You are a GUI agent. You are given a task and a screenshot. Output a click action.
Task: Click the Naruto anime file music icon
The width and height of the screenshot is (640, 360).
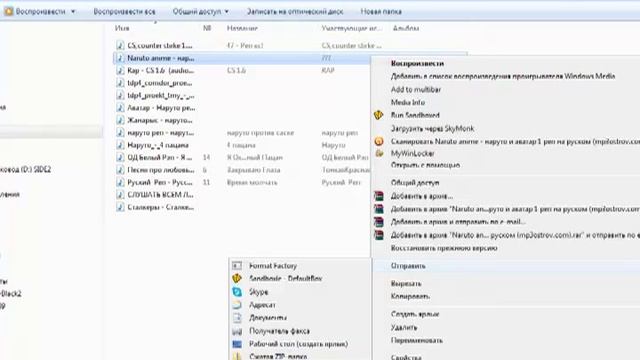point(120,58)
